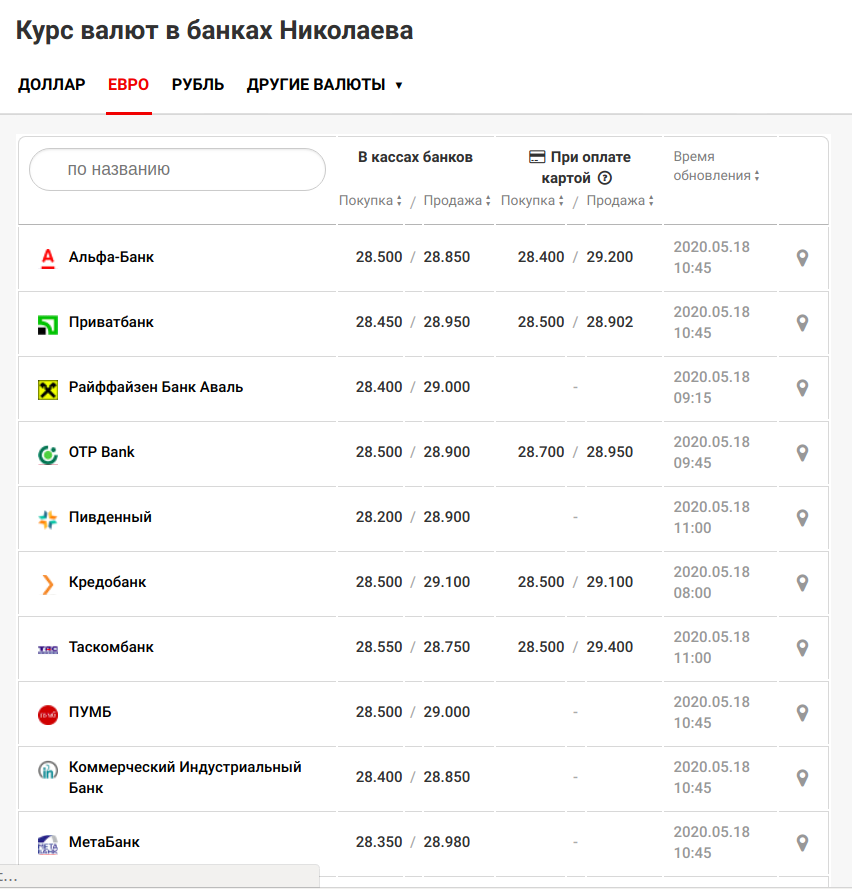Click the search by name field
Viewport: 852px width, 889px height.
click(x=177, y=170)
